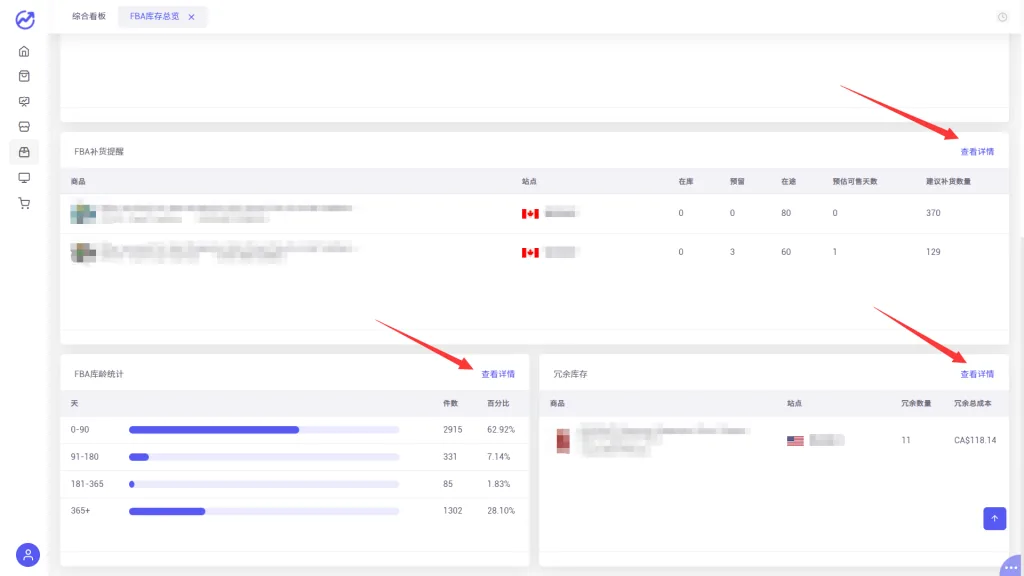Image resolution: width=1024 pixels, height=576 pixels.
Task: Click the app logo at top left
Action: pos(25,20)
